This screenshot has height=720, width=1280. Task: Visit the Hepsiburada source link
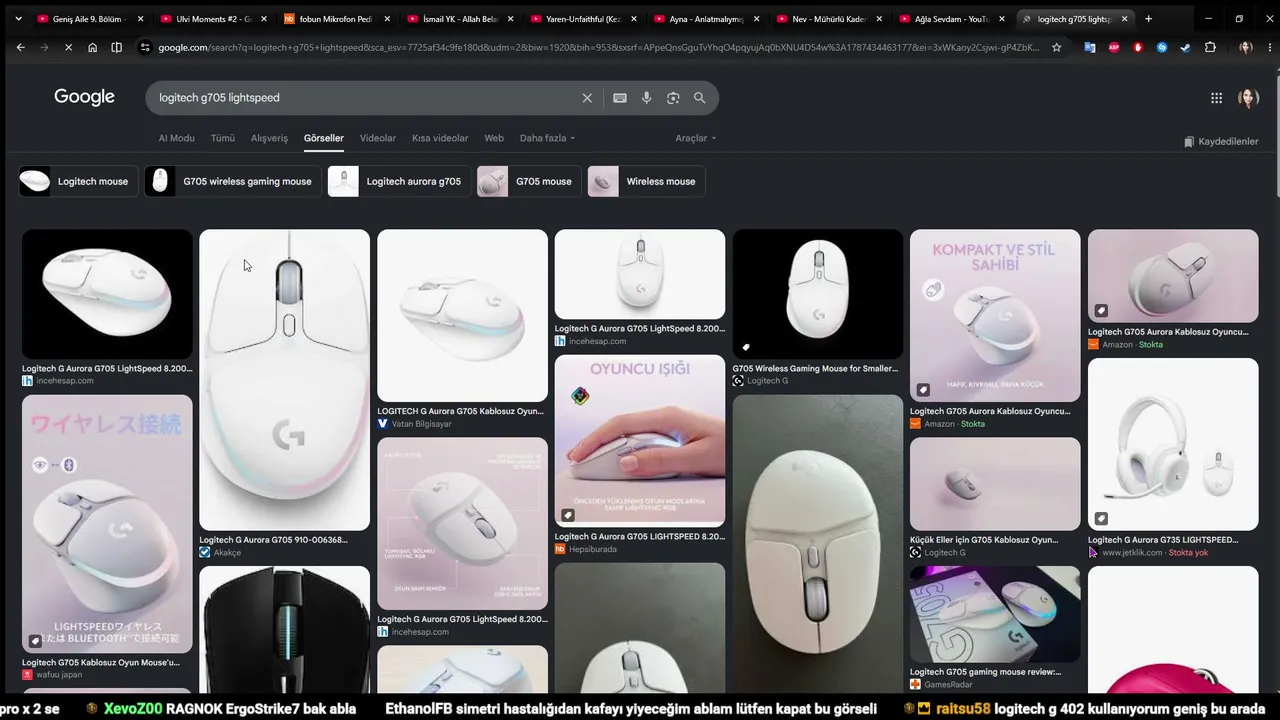pos(593,549)
